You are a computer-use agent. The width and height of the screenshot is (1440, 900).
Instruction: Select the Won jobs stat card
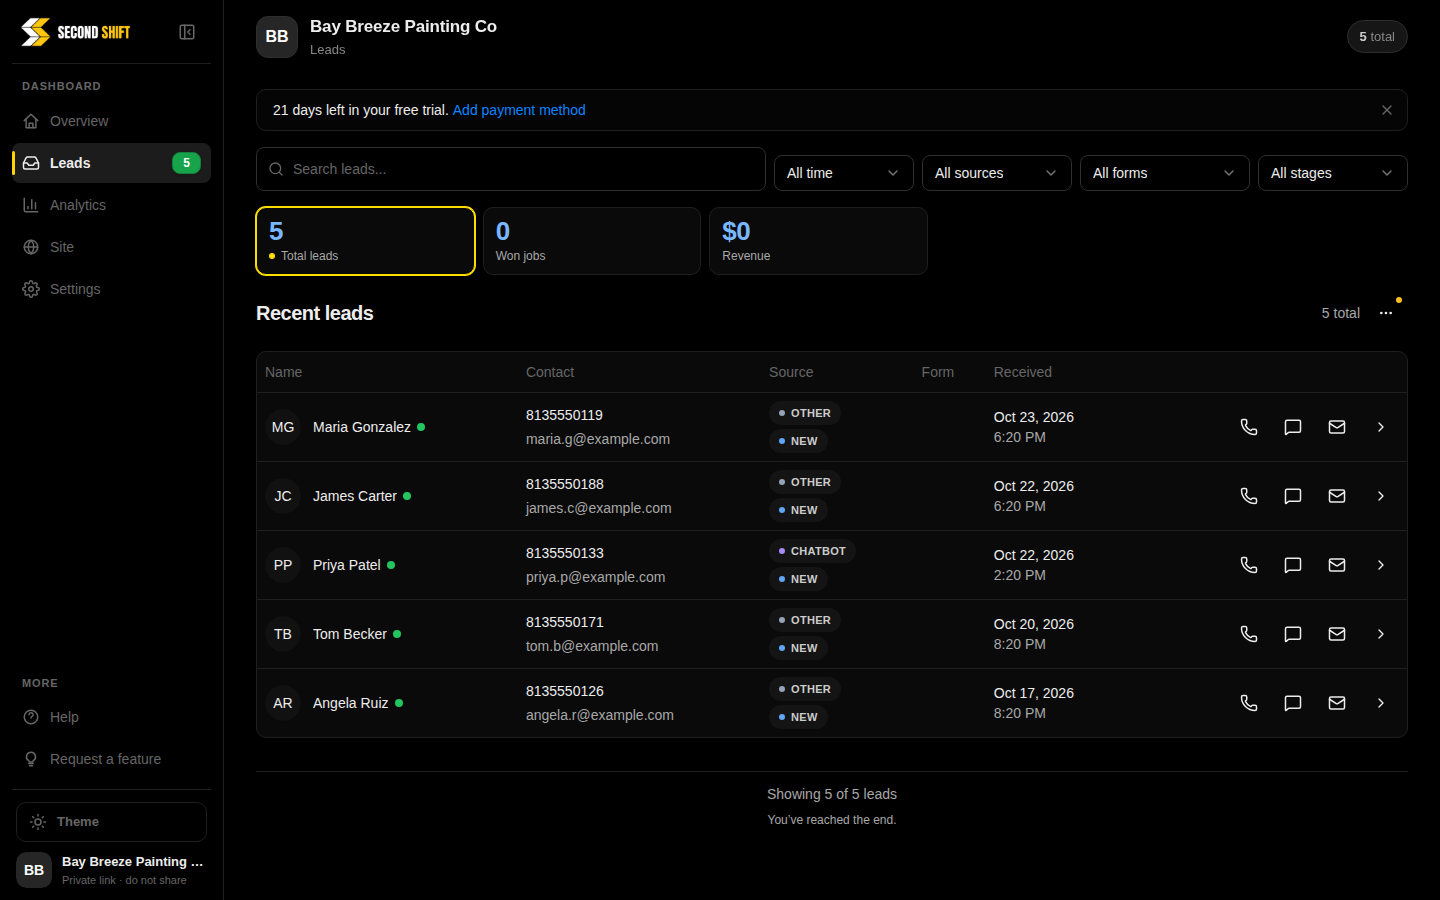[592, 241]
